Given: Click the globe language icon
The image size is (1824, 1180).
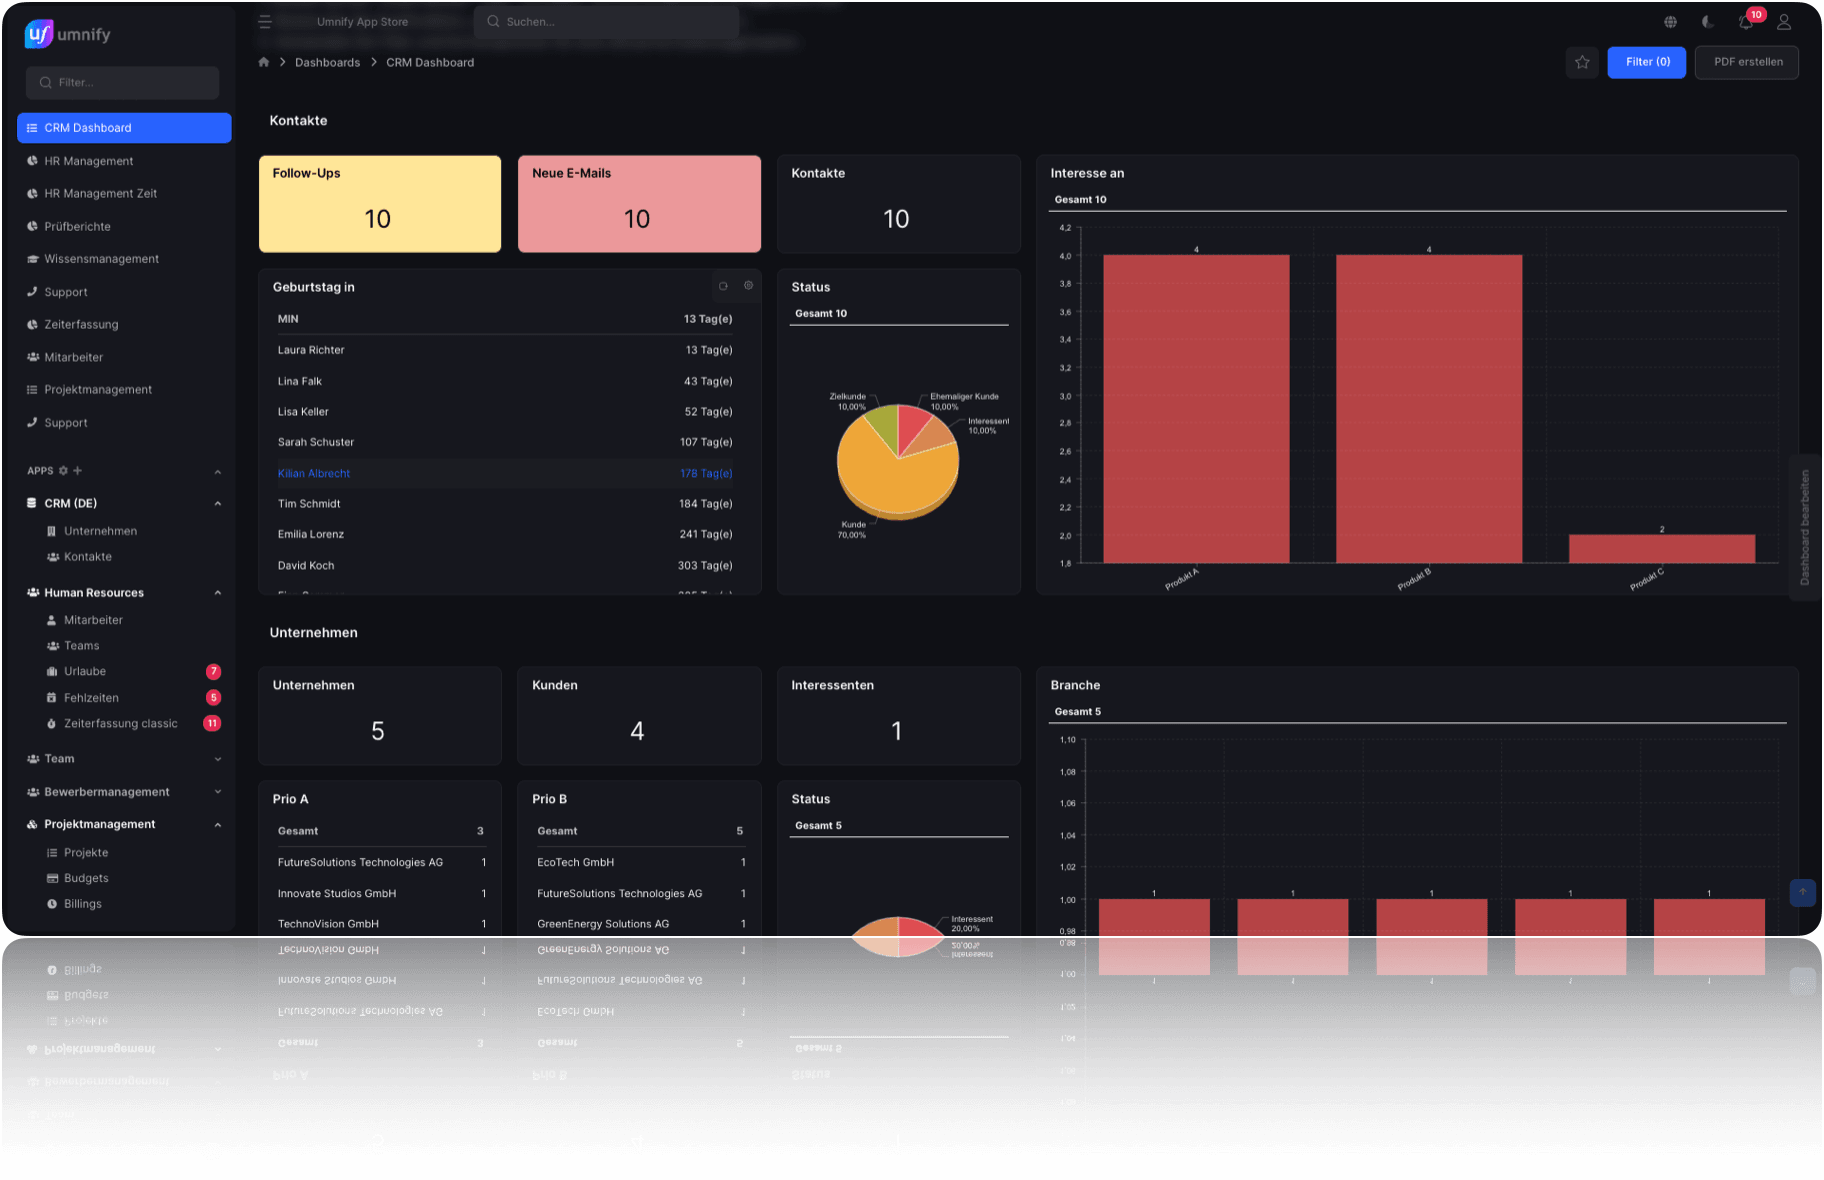Looking at the screenshot, I should coord(1670,22).
